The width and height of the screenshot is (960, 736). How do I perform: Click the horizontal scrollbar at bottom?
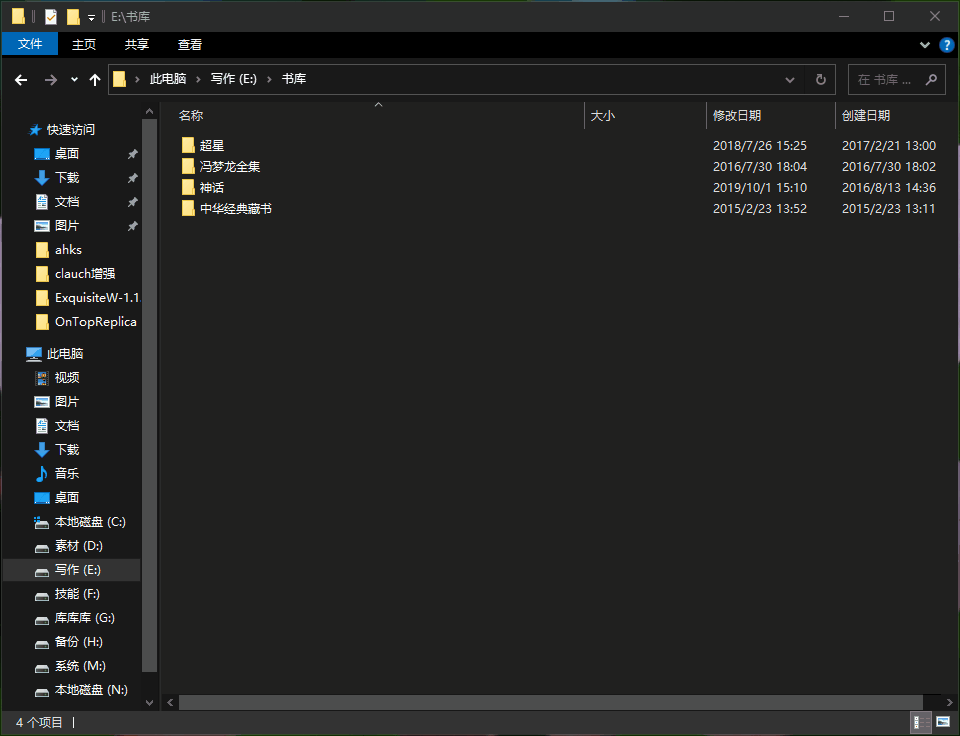(x=550, y=703)
